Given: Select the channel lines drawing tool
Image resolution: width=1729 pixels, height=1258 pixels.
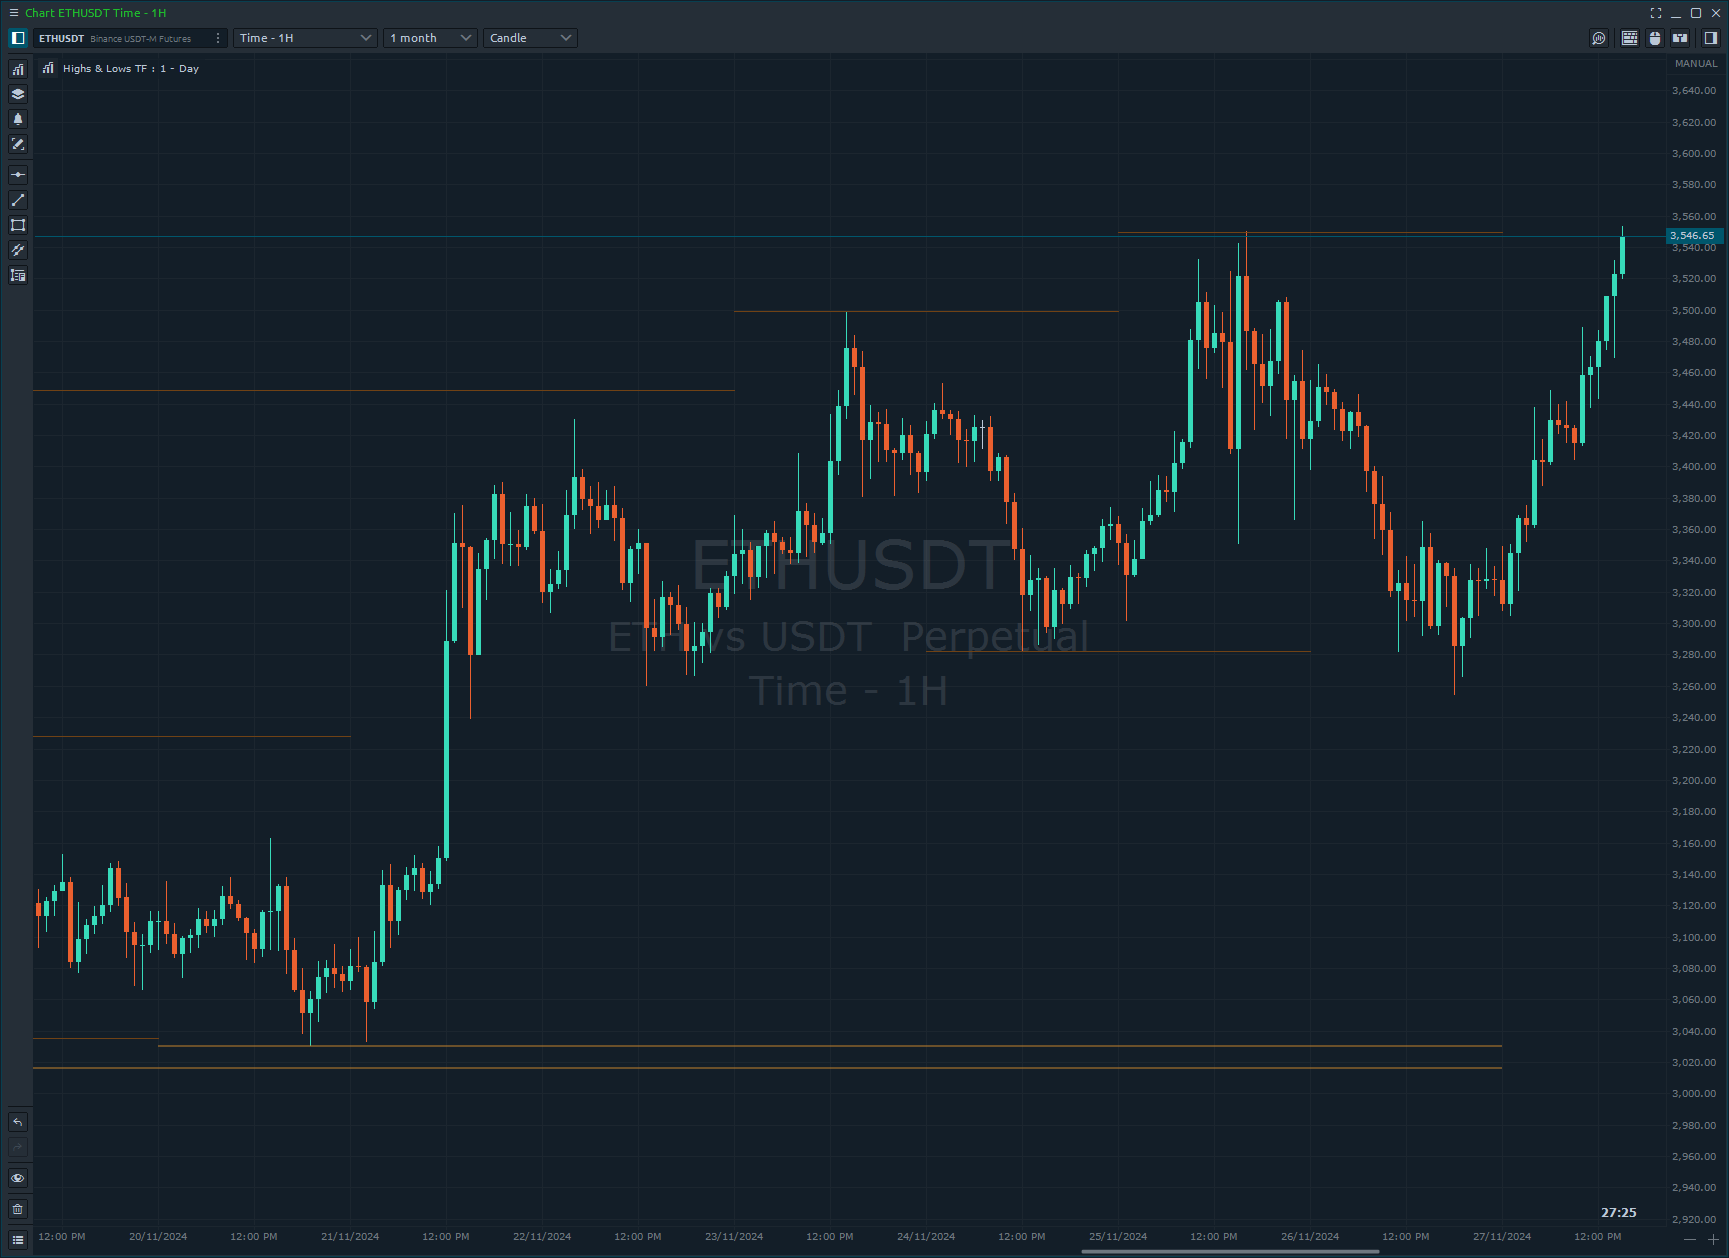Looking at the screenshot, I should 18,250.
